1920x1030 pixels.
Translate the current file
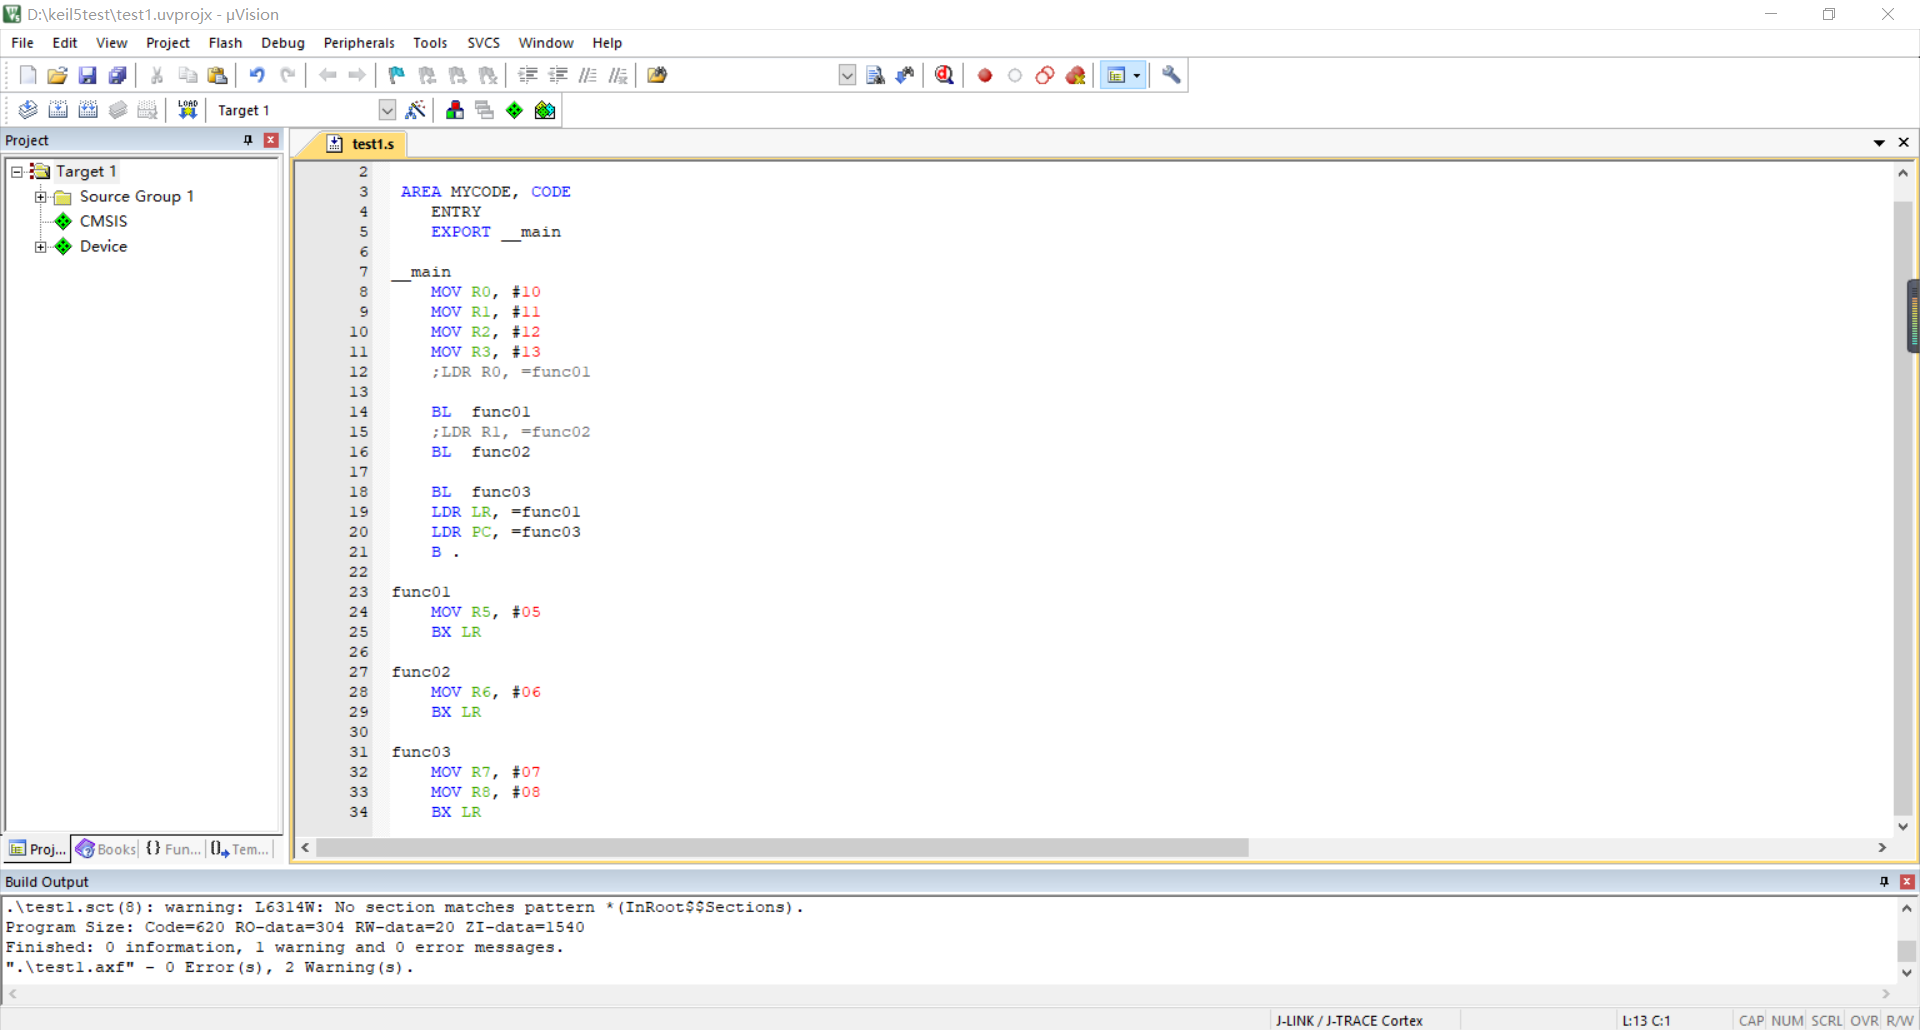click(28, 110)
